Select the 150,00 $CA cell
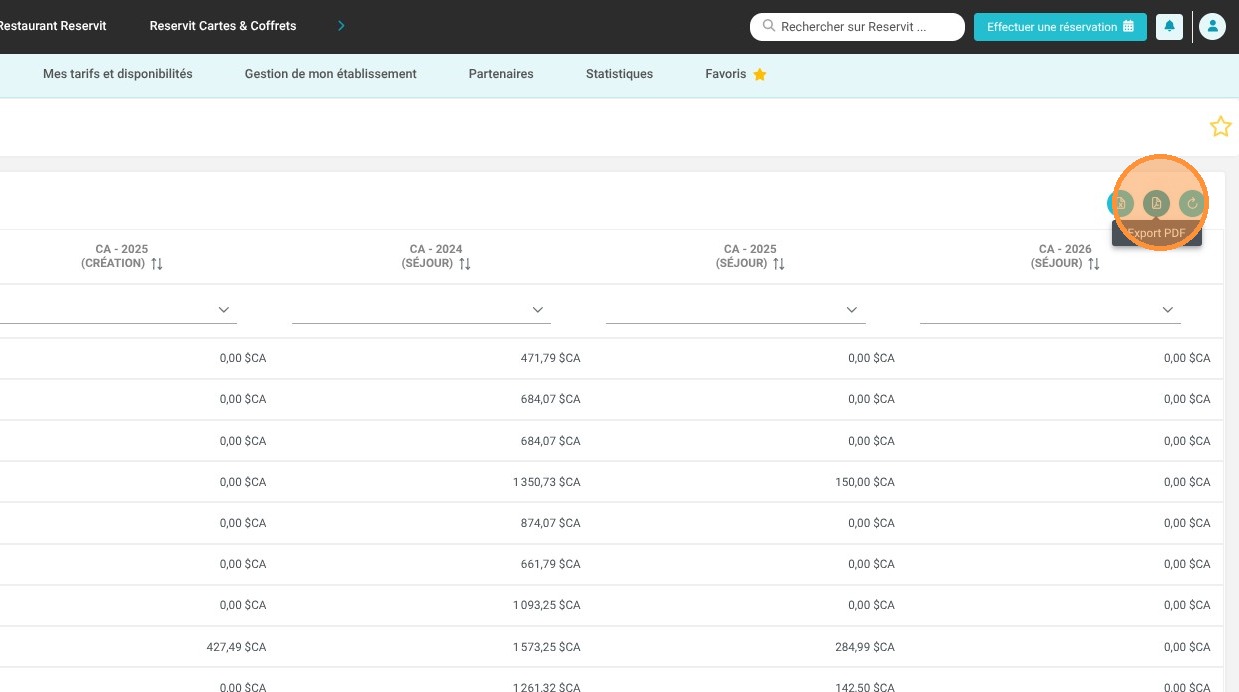 click(864, 482)
